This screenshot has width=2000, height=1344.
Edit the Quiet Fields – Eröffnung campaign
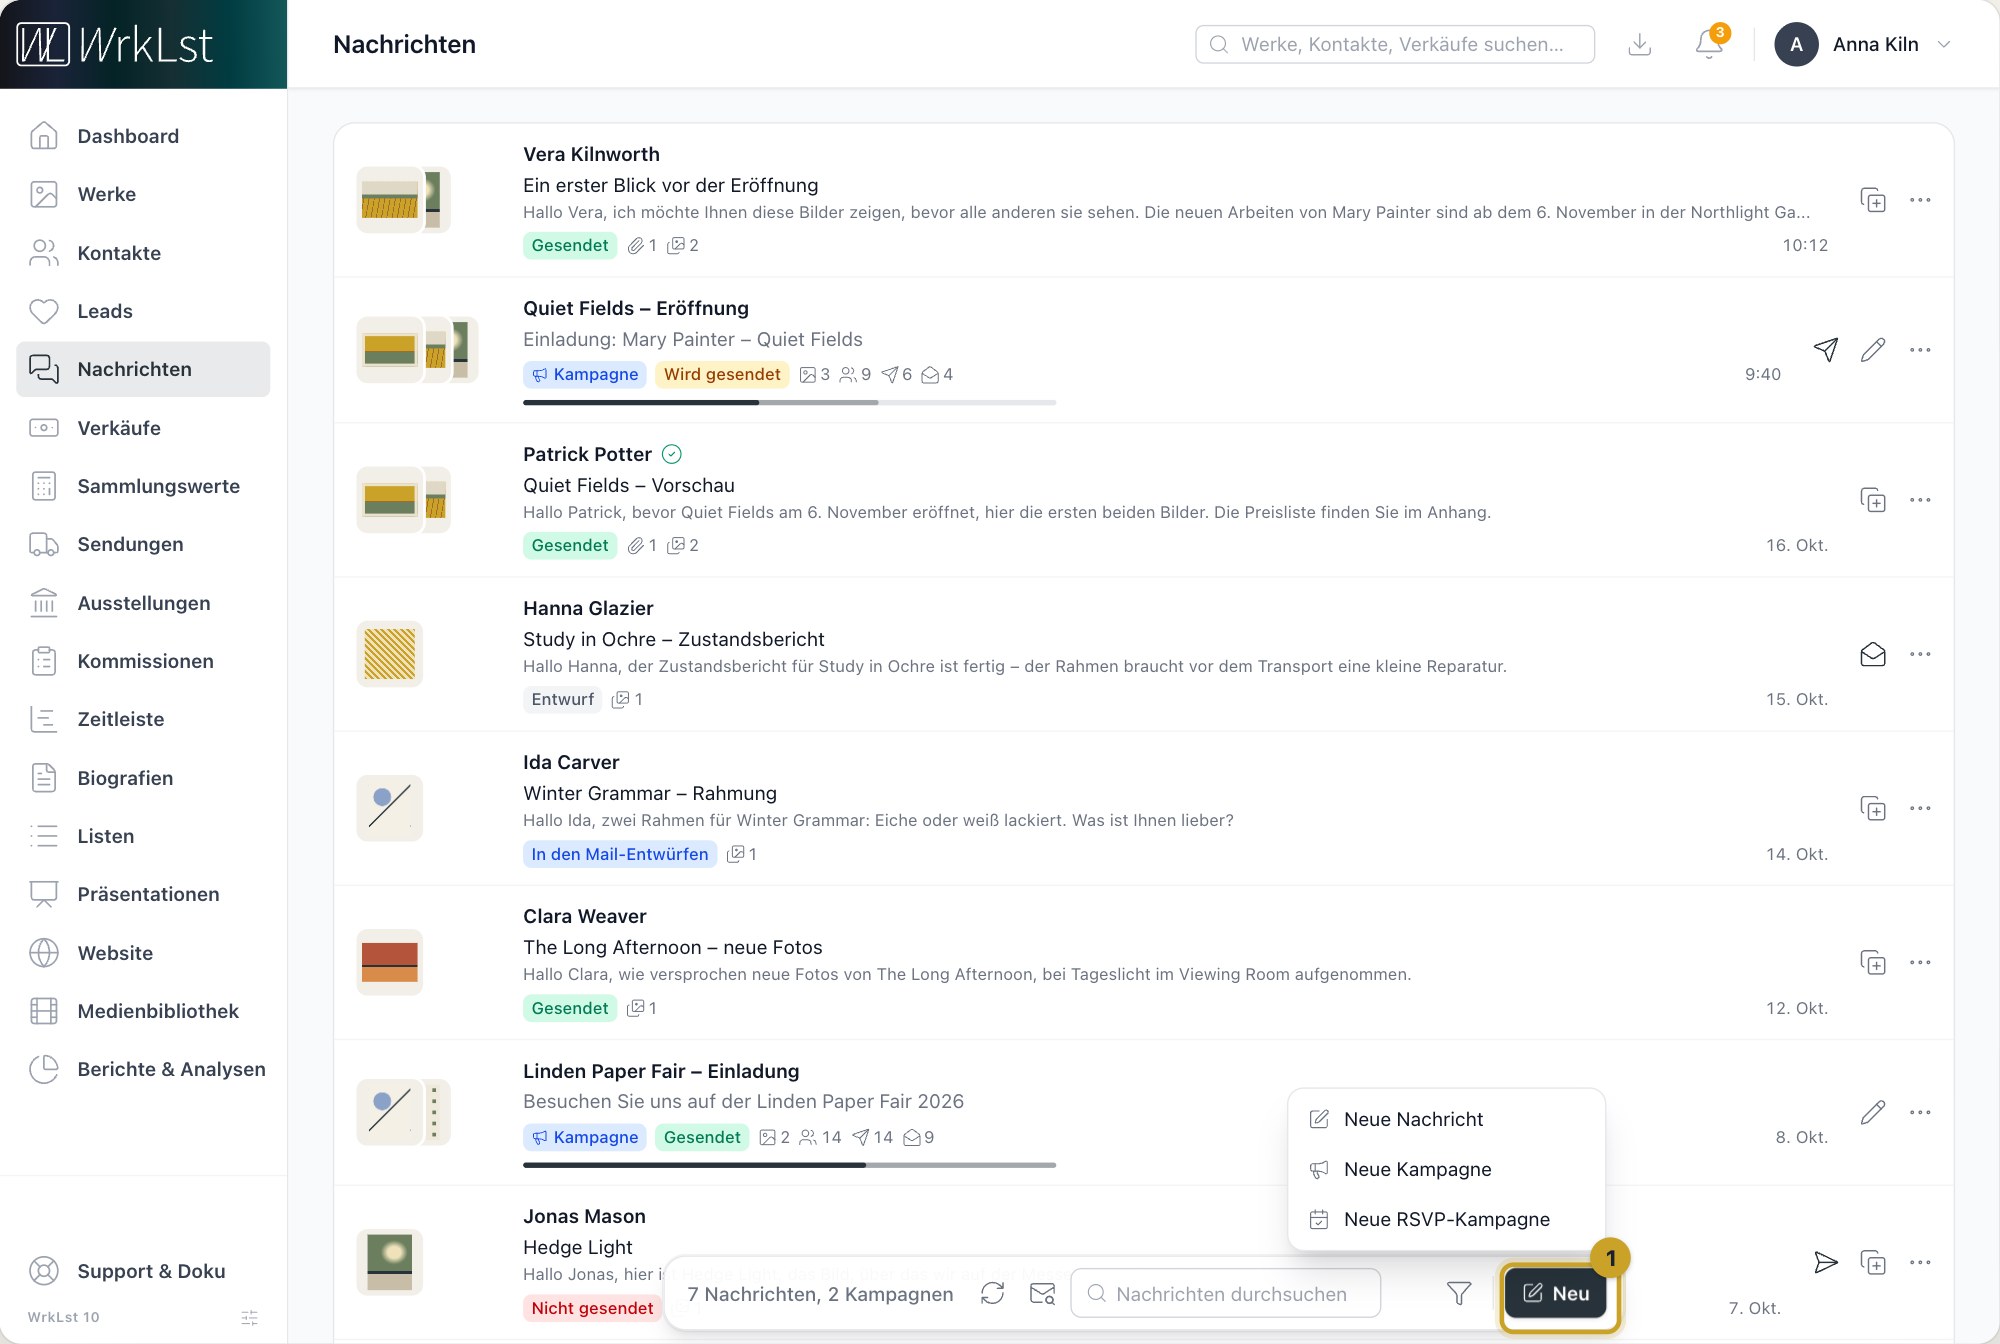click(x=1873, y=350)
